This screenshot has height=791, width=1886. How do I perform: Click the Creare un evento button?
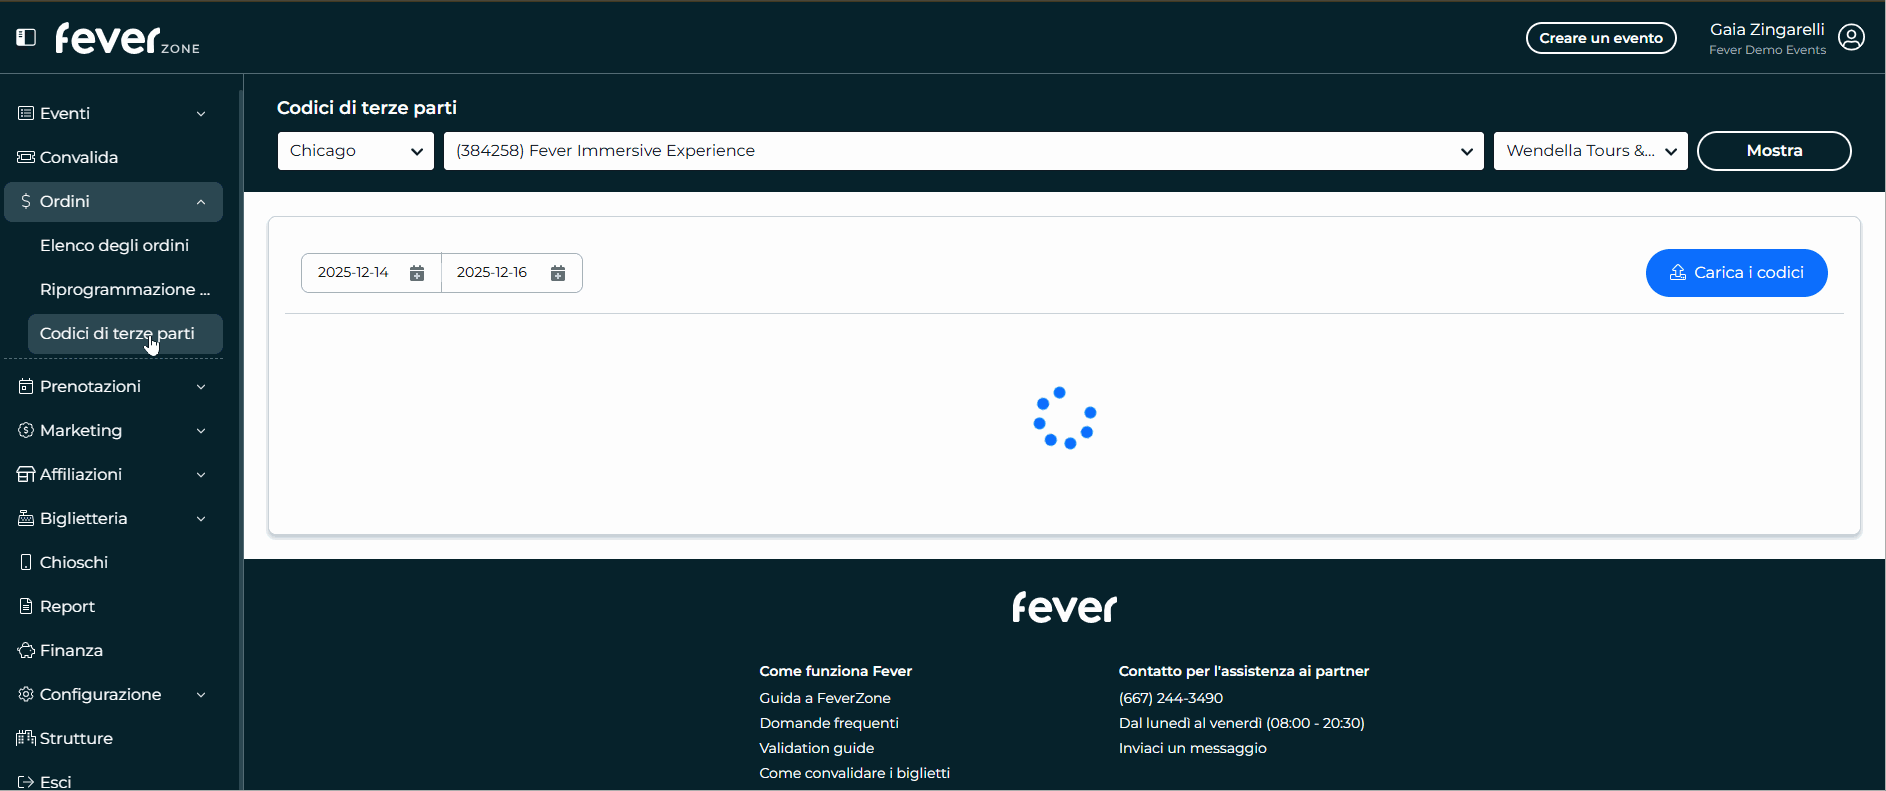[1601, 38]
